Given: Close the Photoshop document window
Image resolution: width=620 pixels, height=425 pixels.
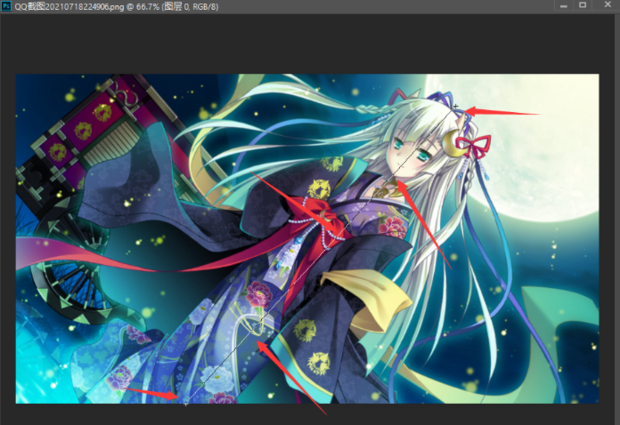Looking at the screenshot, I should pos(607,5).
